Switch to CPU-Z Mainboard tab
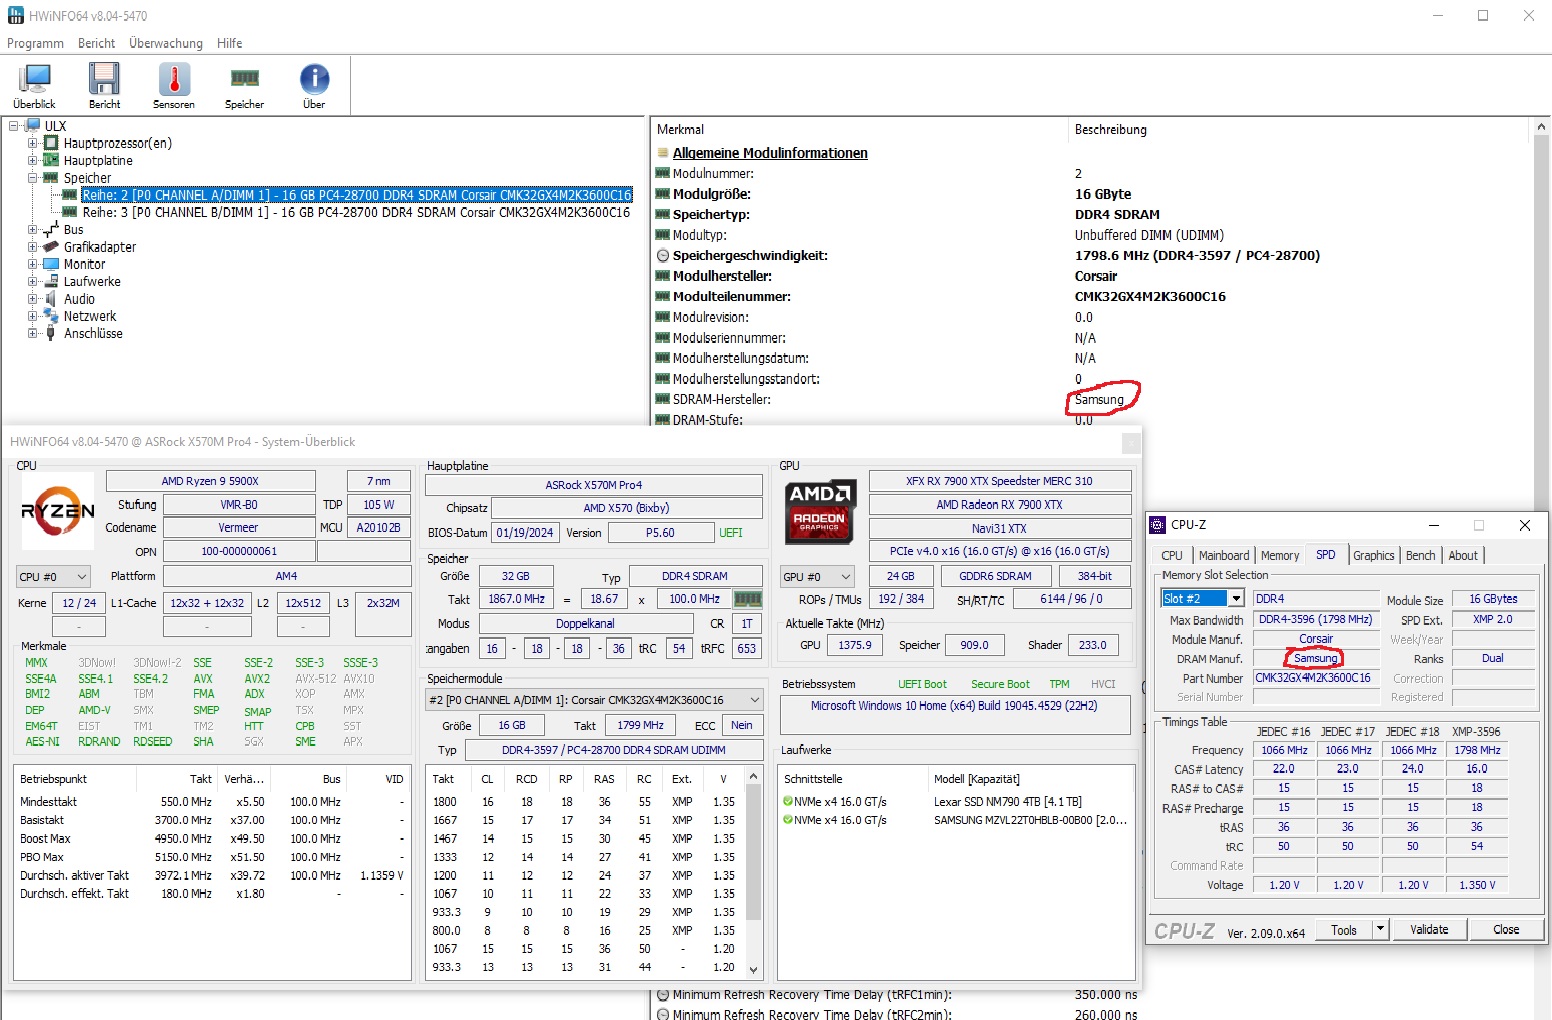Viewport: 1552px width, 1020px height. 1224,555
